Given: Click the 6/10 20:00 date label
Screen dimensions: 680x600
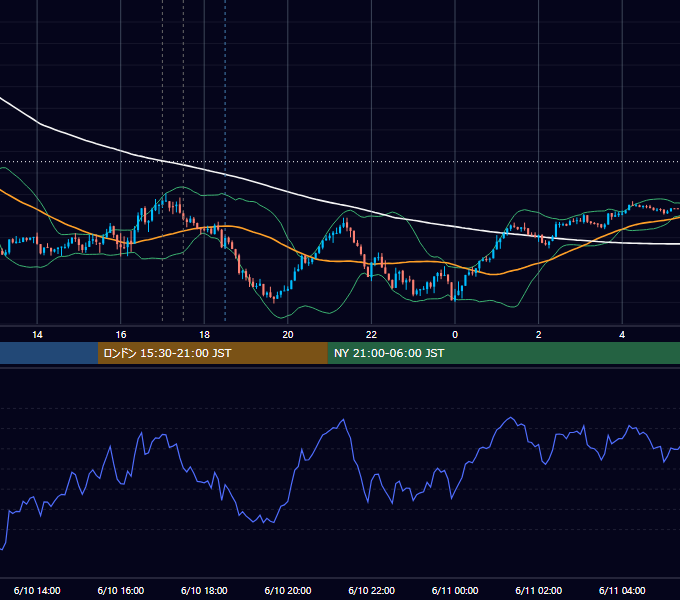Looking at the screenshot, I should click(x=288, y=590).
